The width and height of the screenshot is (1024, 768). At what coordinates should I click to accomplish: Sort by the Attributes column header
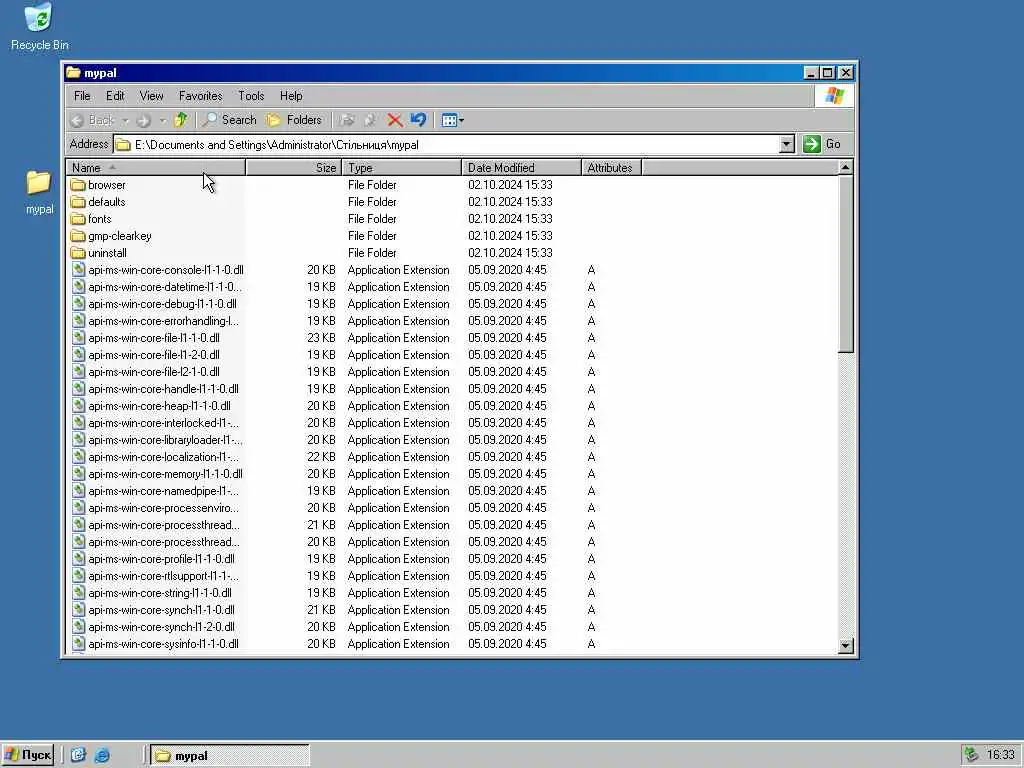[x=611, y=168]
